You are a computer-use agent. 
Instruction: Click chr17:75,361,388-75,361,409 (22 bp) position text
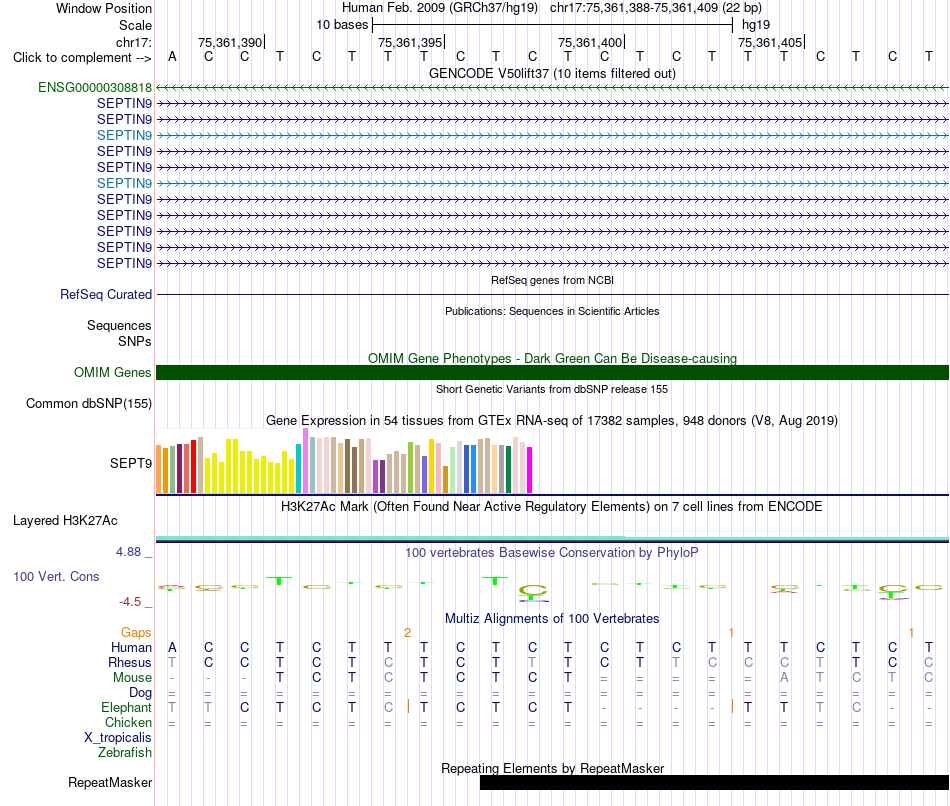point(656,8)
